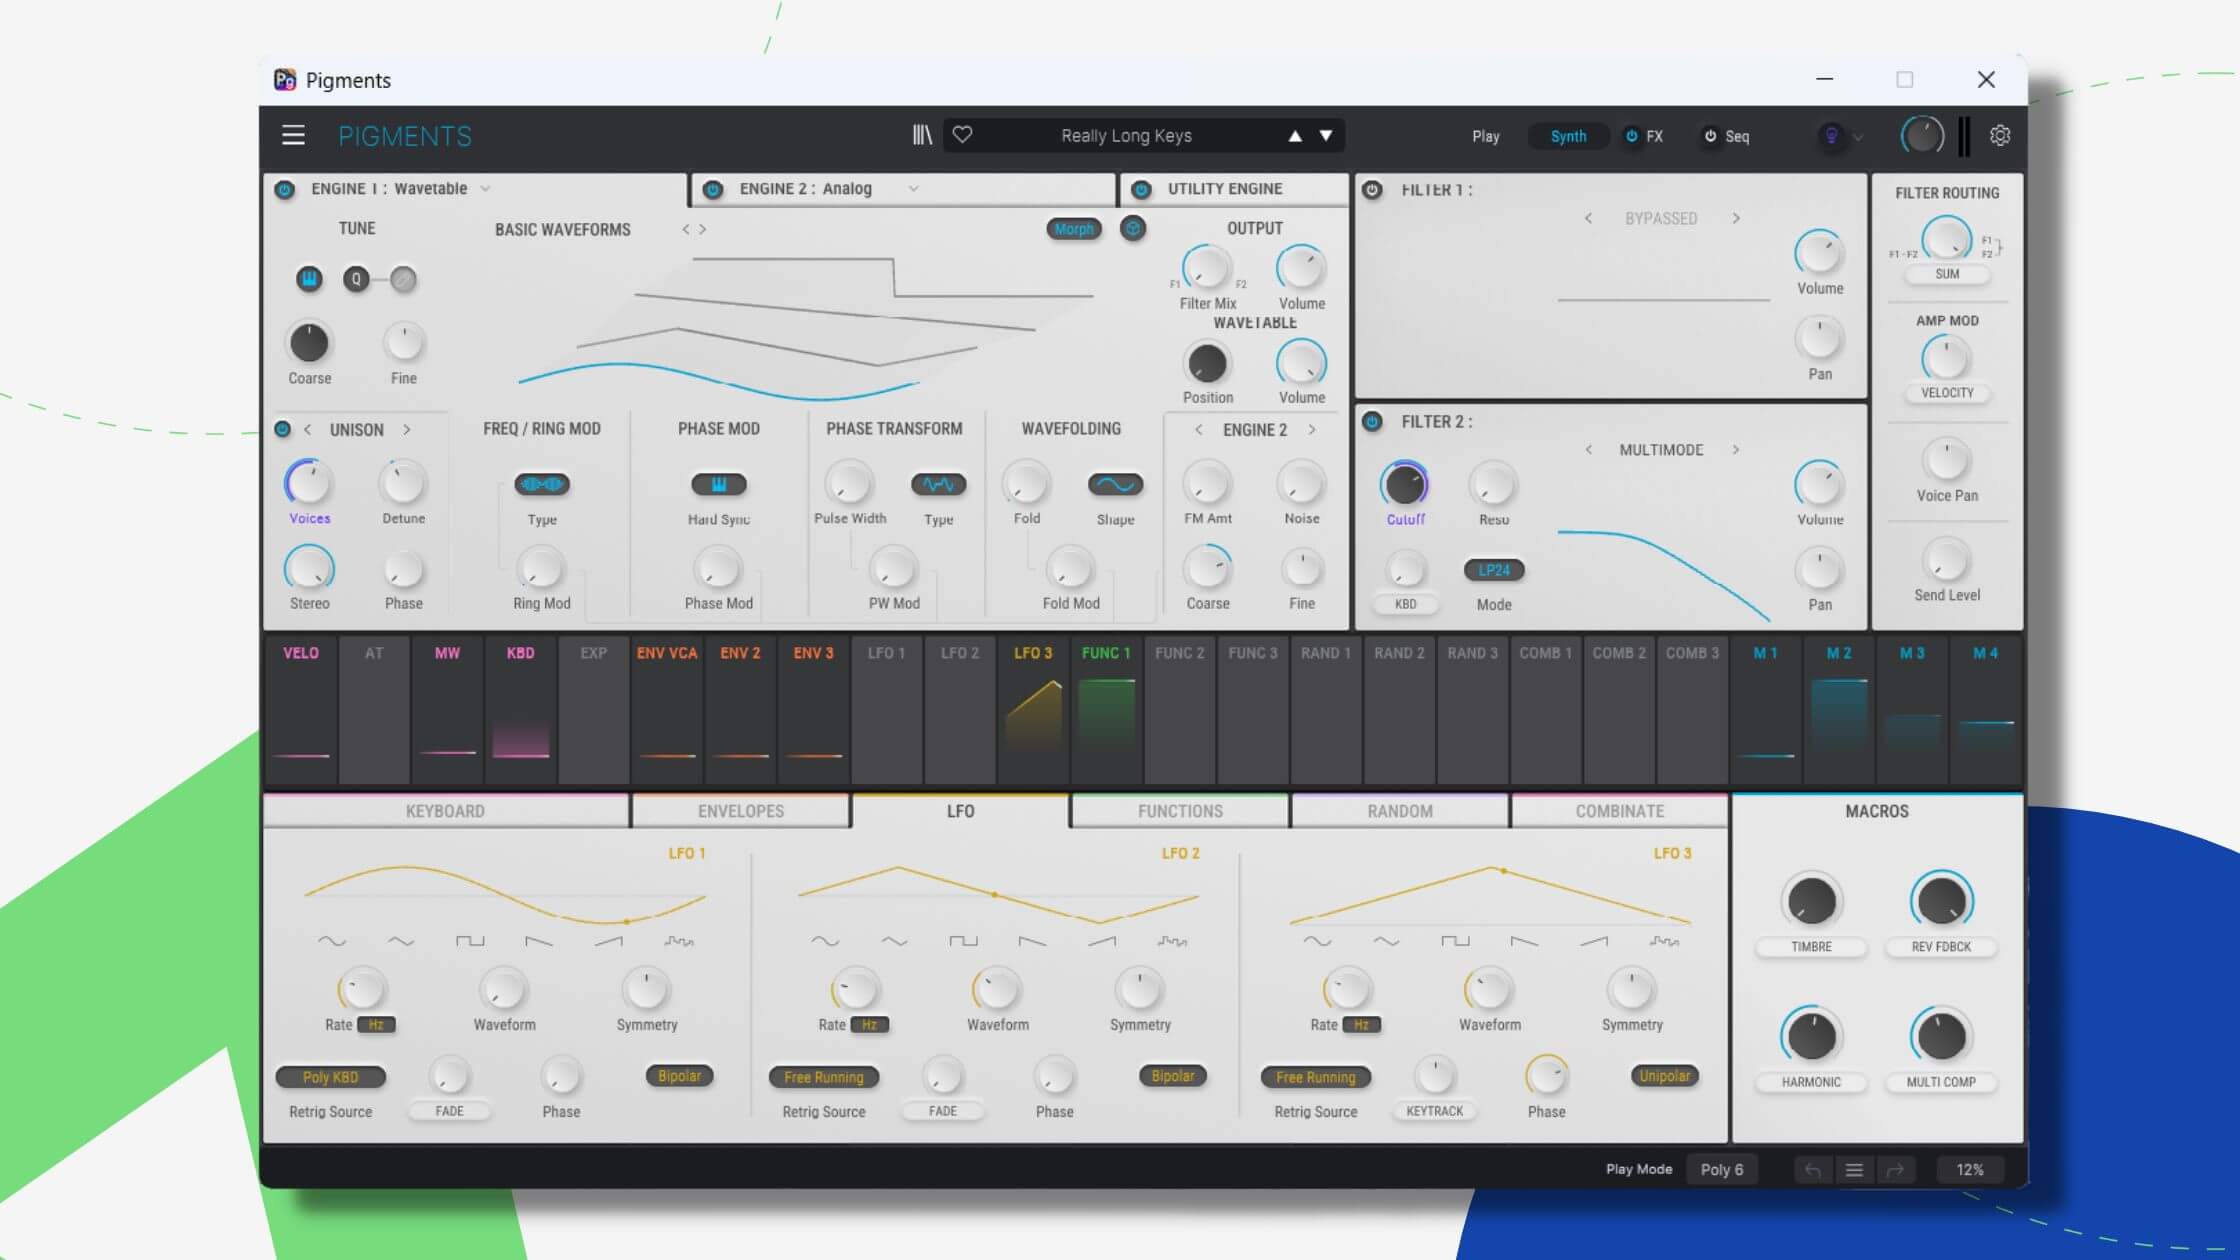This screenshot has width=2240, height=1260.
Task: Click LFO 3 Unipolar button
Action: click(x=1665, y=1076)
